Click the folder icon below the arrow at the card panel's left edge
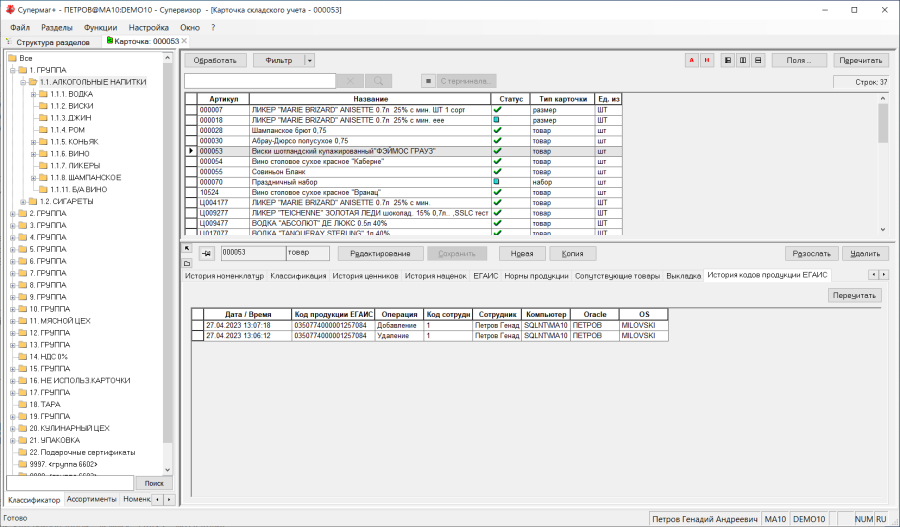The height and width of the screenshot is (527, 900). pyautogui.click(x=187, y=264)
